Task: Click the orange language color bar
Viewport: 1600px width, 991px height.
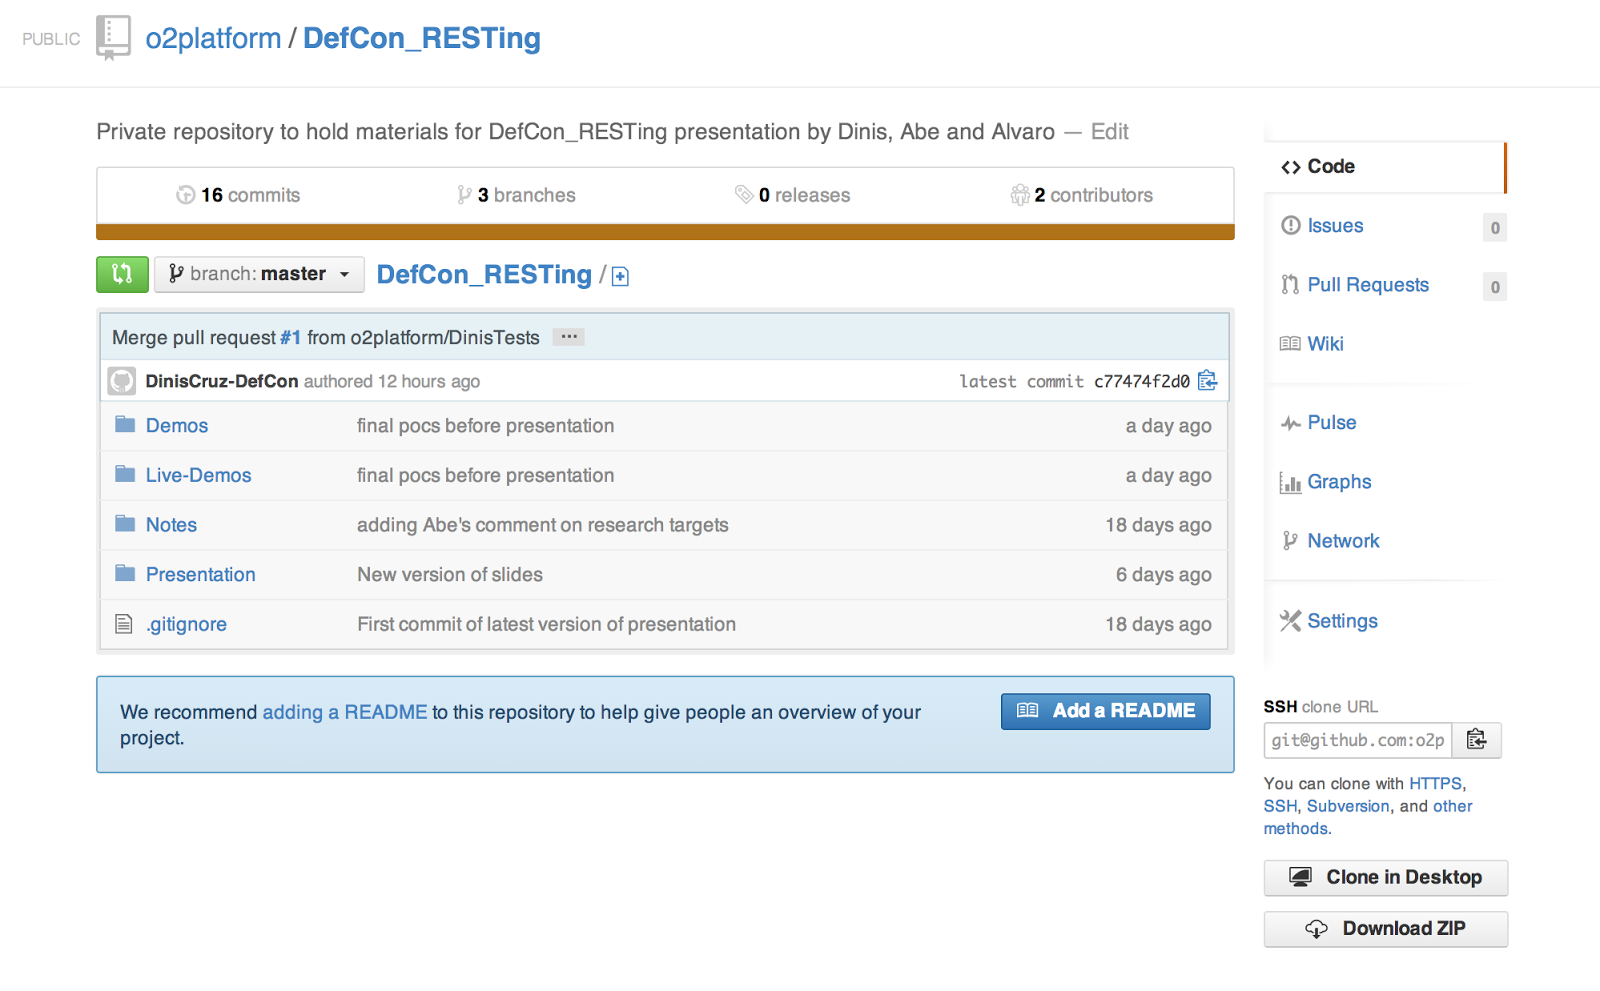Action: coord(665,232)
